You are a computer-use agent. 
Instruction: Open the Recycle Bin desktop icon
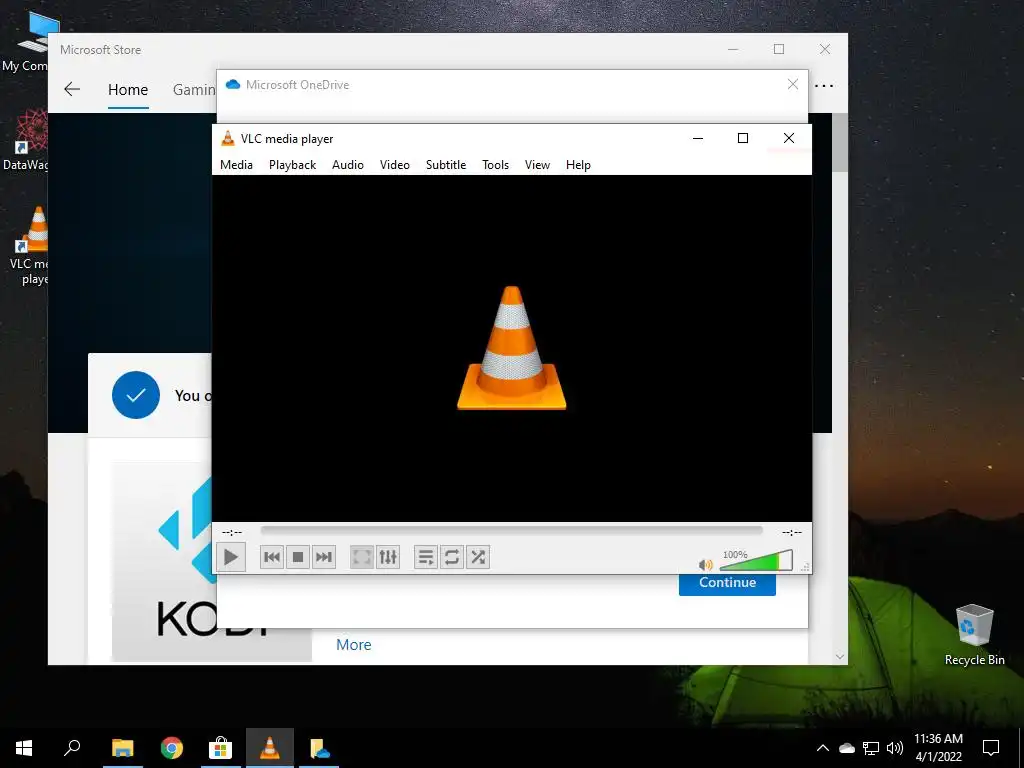[974, 634]
